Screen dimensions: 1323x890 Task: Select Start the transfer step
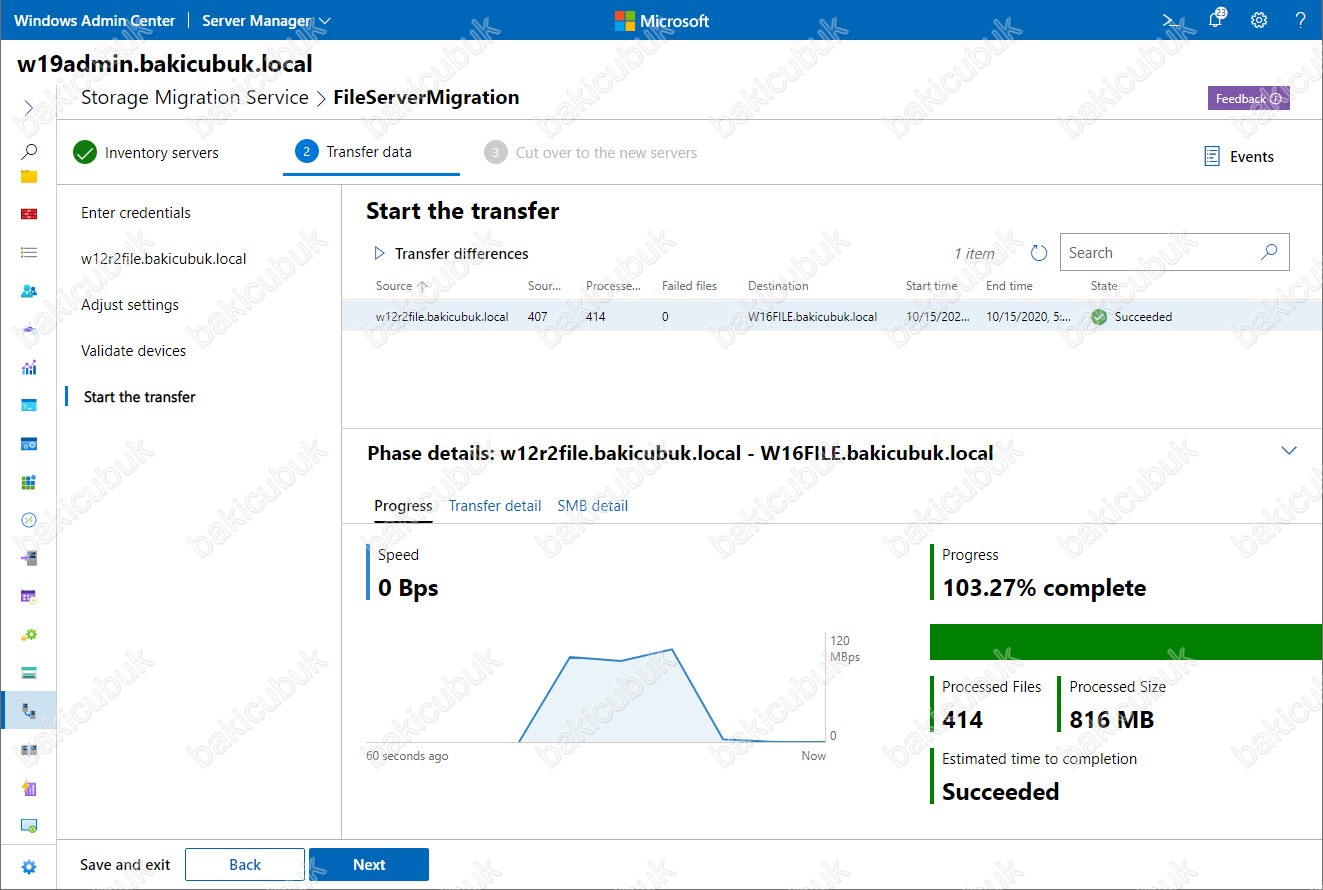140,397
